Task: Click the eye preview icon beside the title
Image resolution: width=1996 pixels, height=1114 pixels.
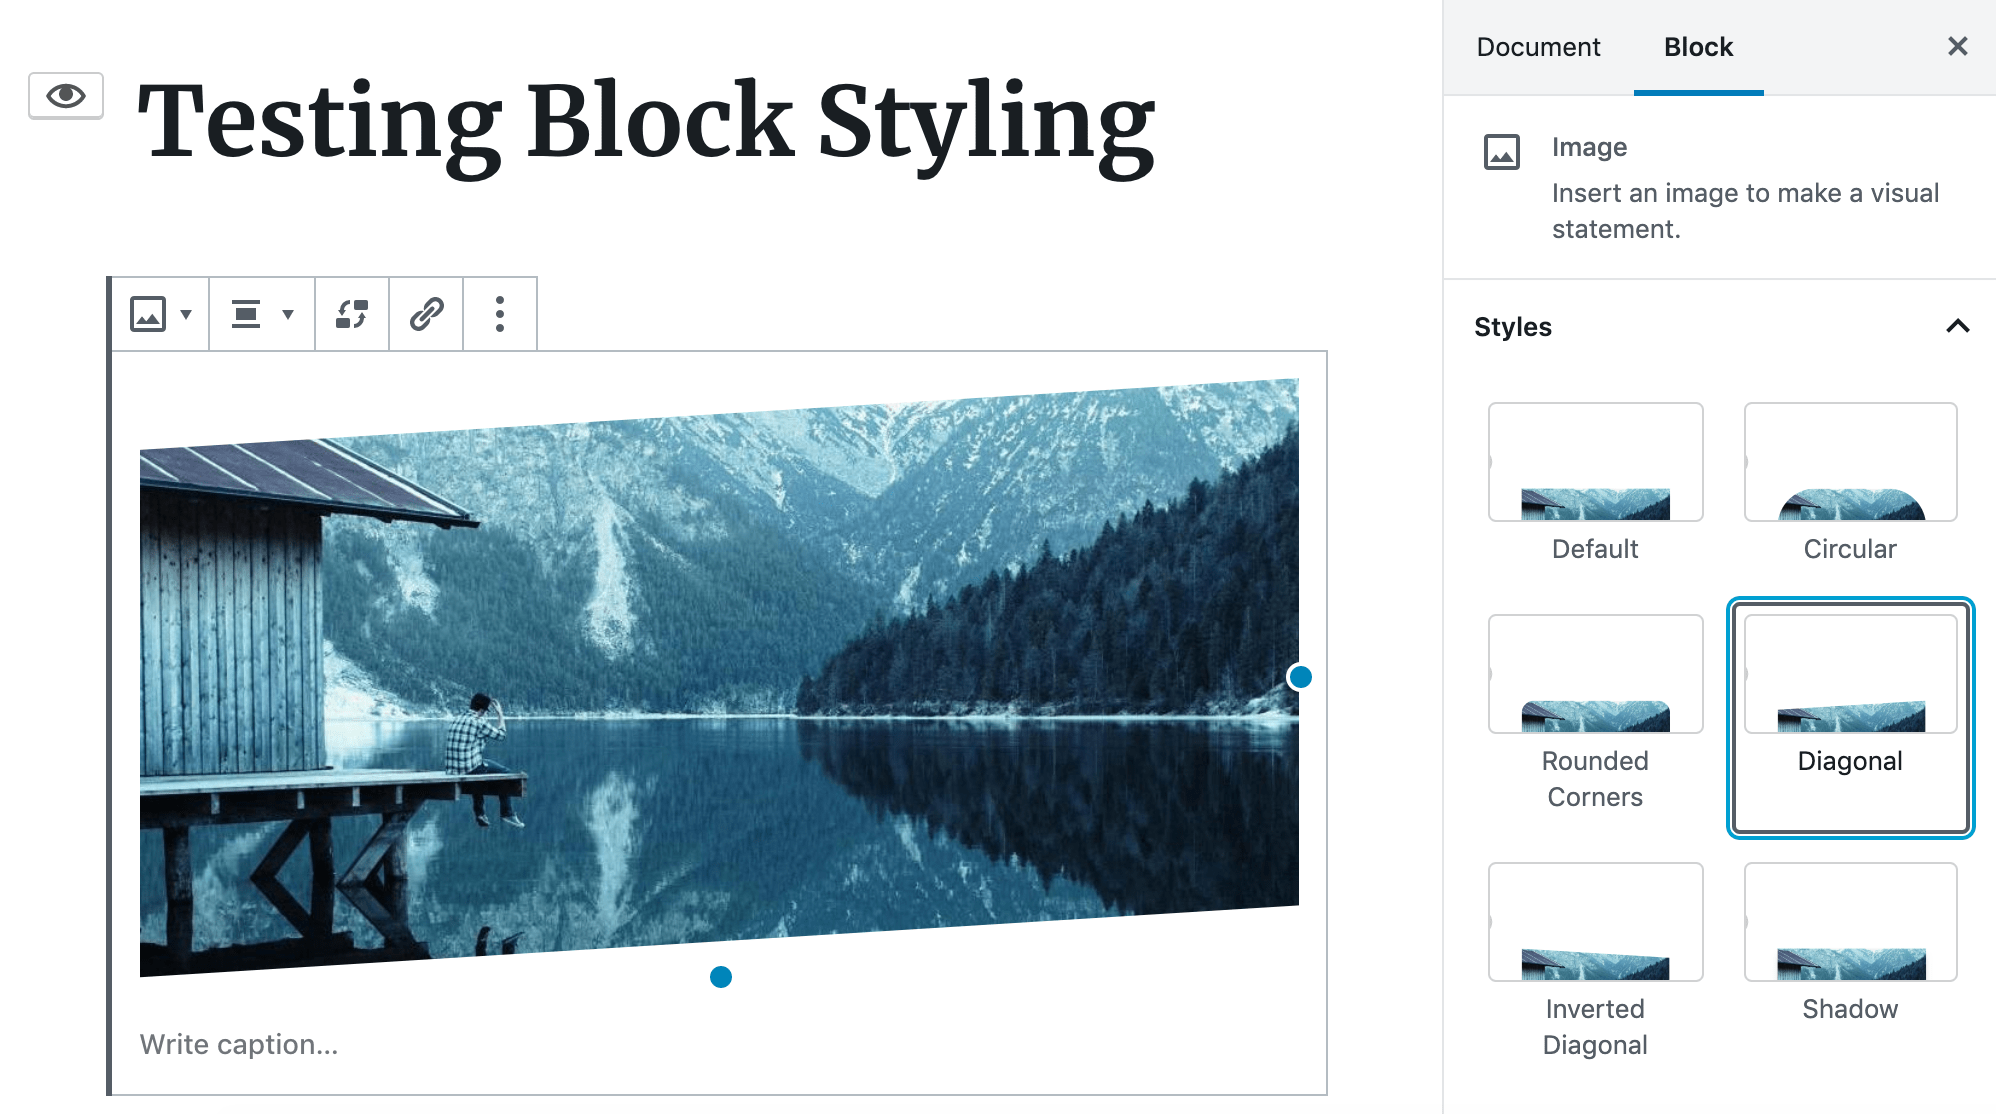Action: pos(66,96)
